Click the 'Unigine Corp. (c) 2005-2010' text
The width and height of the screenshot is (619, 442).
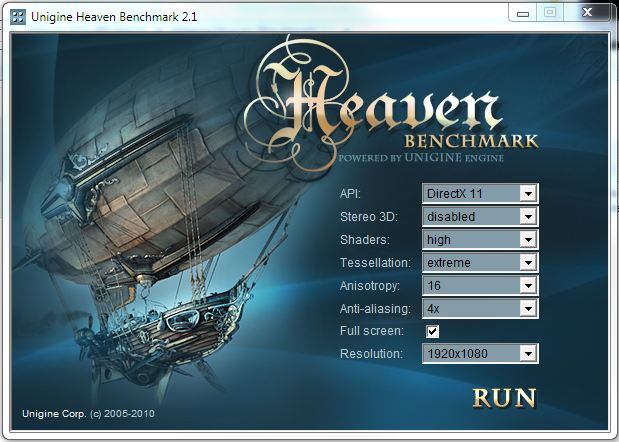coord(88,414)
